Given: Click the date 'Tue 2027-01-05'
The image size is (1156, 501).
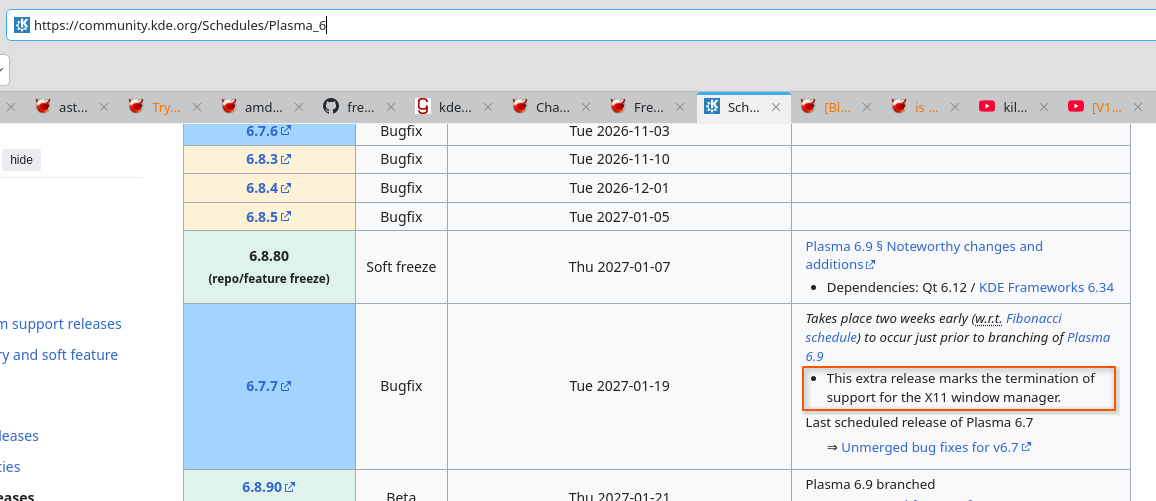Looking at the screenshot, I should point(619,217).
